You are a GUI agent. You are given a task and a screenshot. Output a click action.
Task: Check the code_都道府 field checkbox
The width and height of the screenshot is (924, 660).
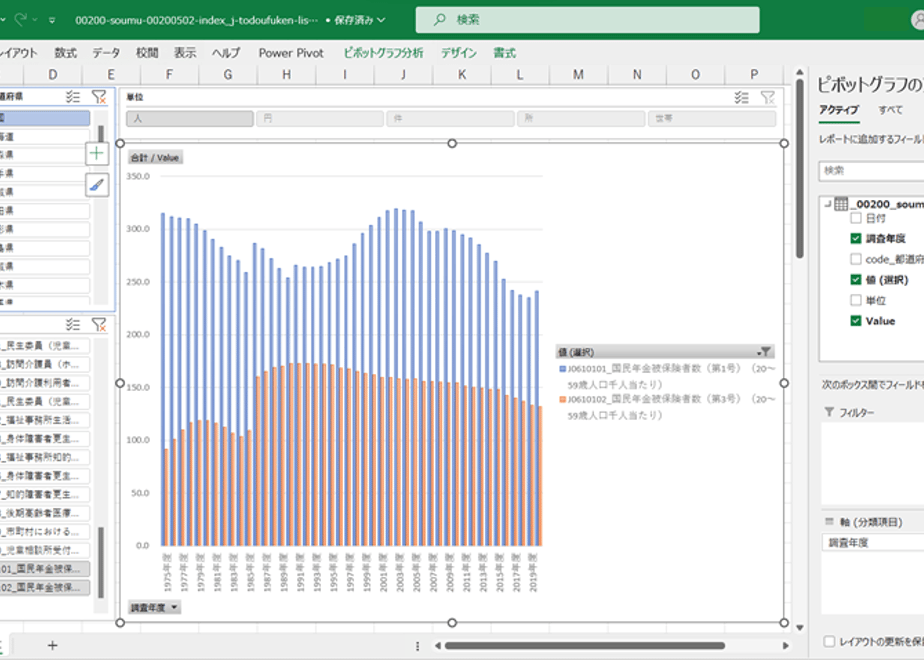pyautogui.click(x=856, y=259)
